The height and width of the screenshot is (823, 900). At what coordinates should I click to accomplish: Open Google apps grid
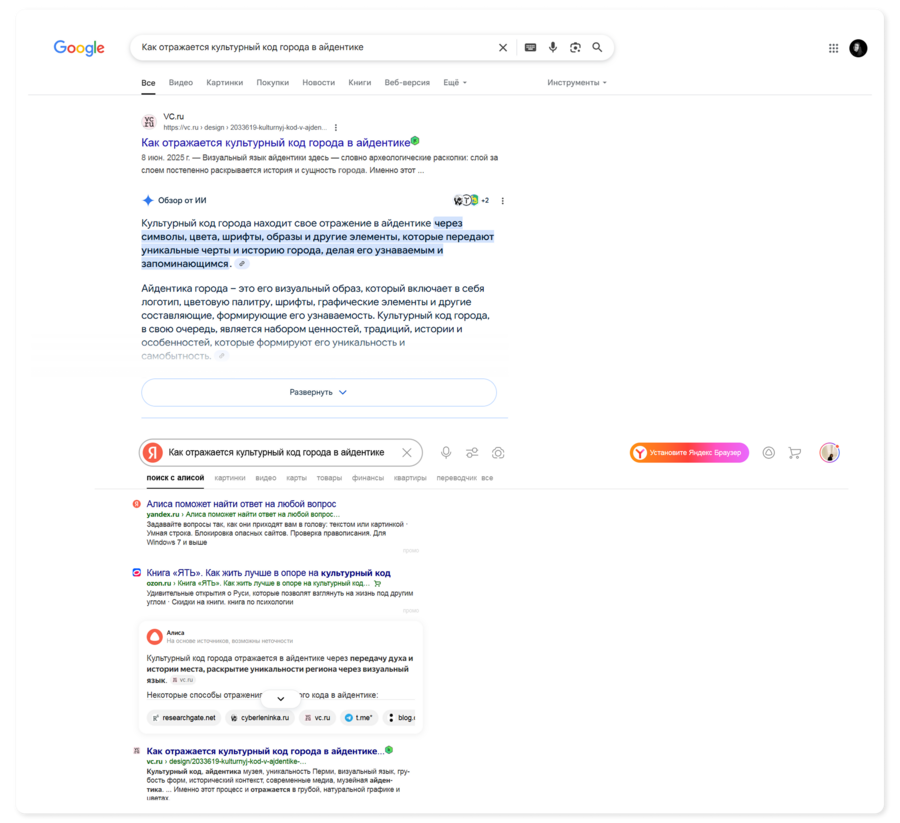pos(833,48)
